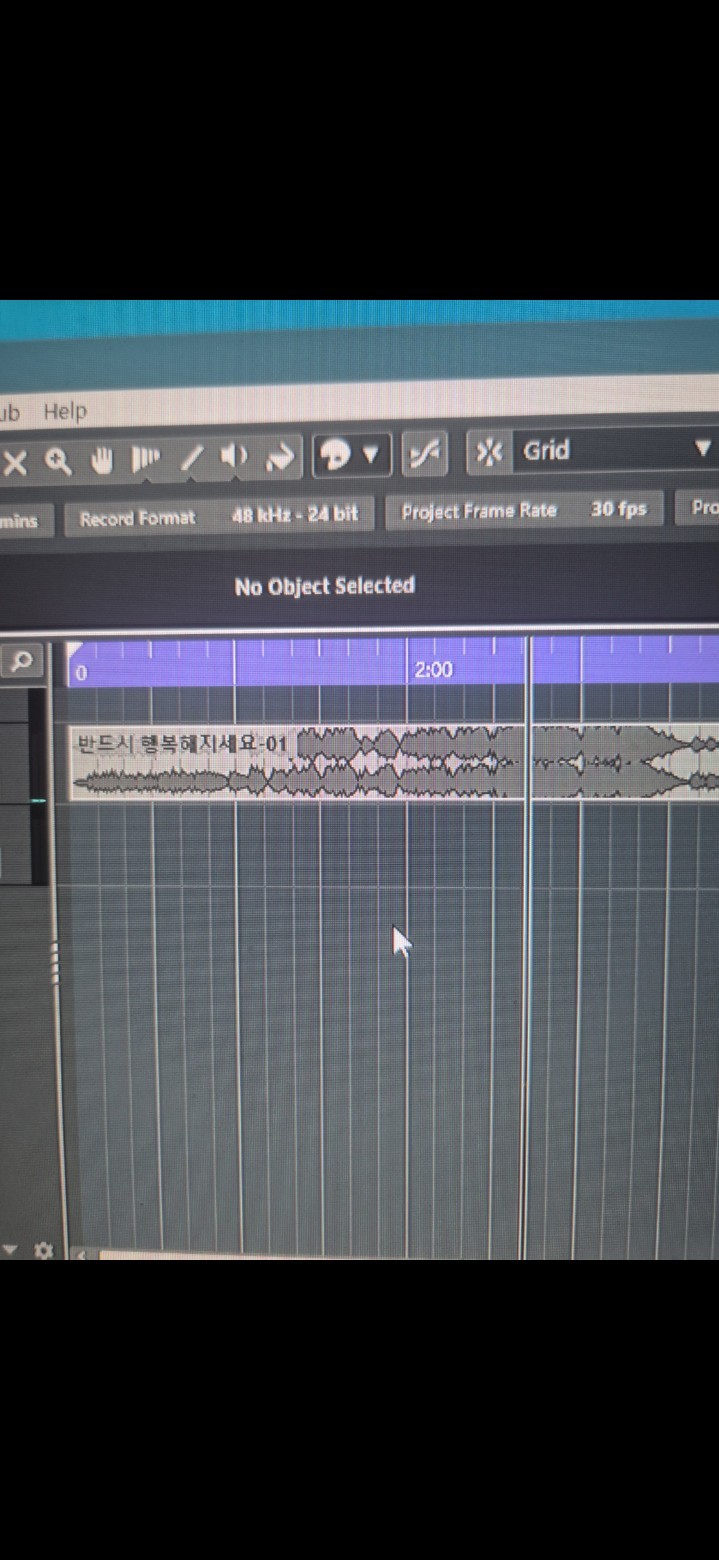Select the Comp hand tool
719x1560 pixels.
pyautogui.click(x=102, y=460)
